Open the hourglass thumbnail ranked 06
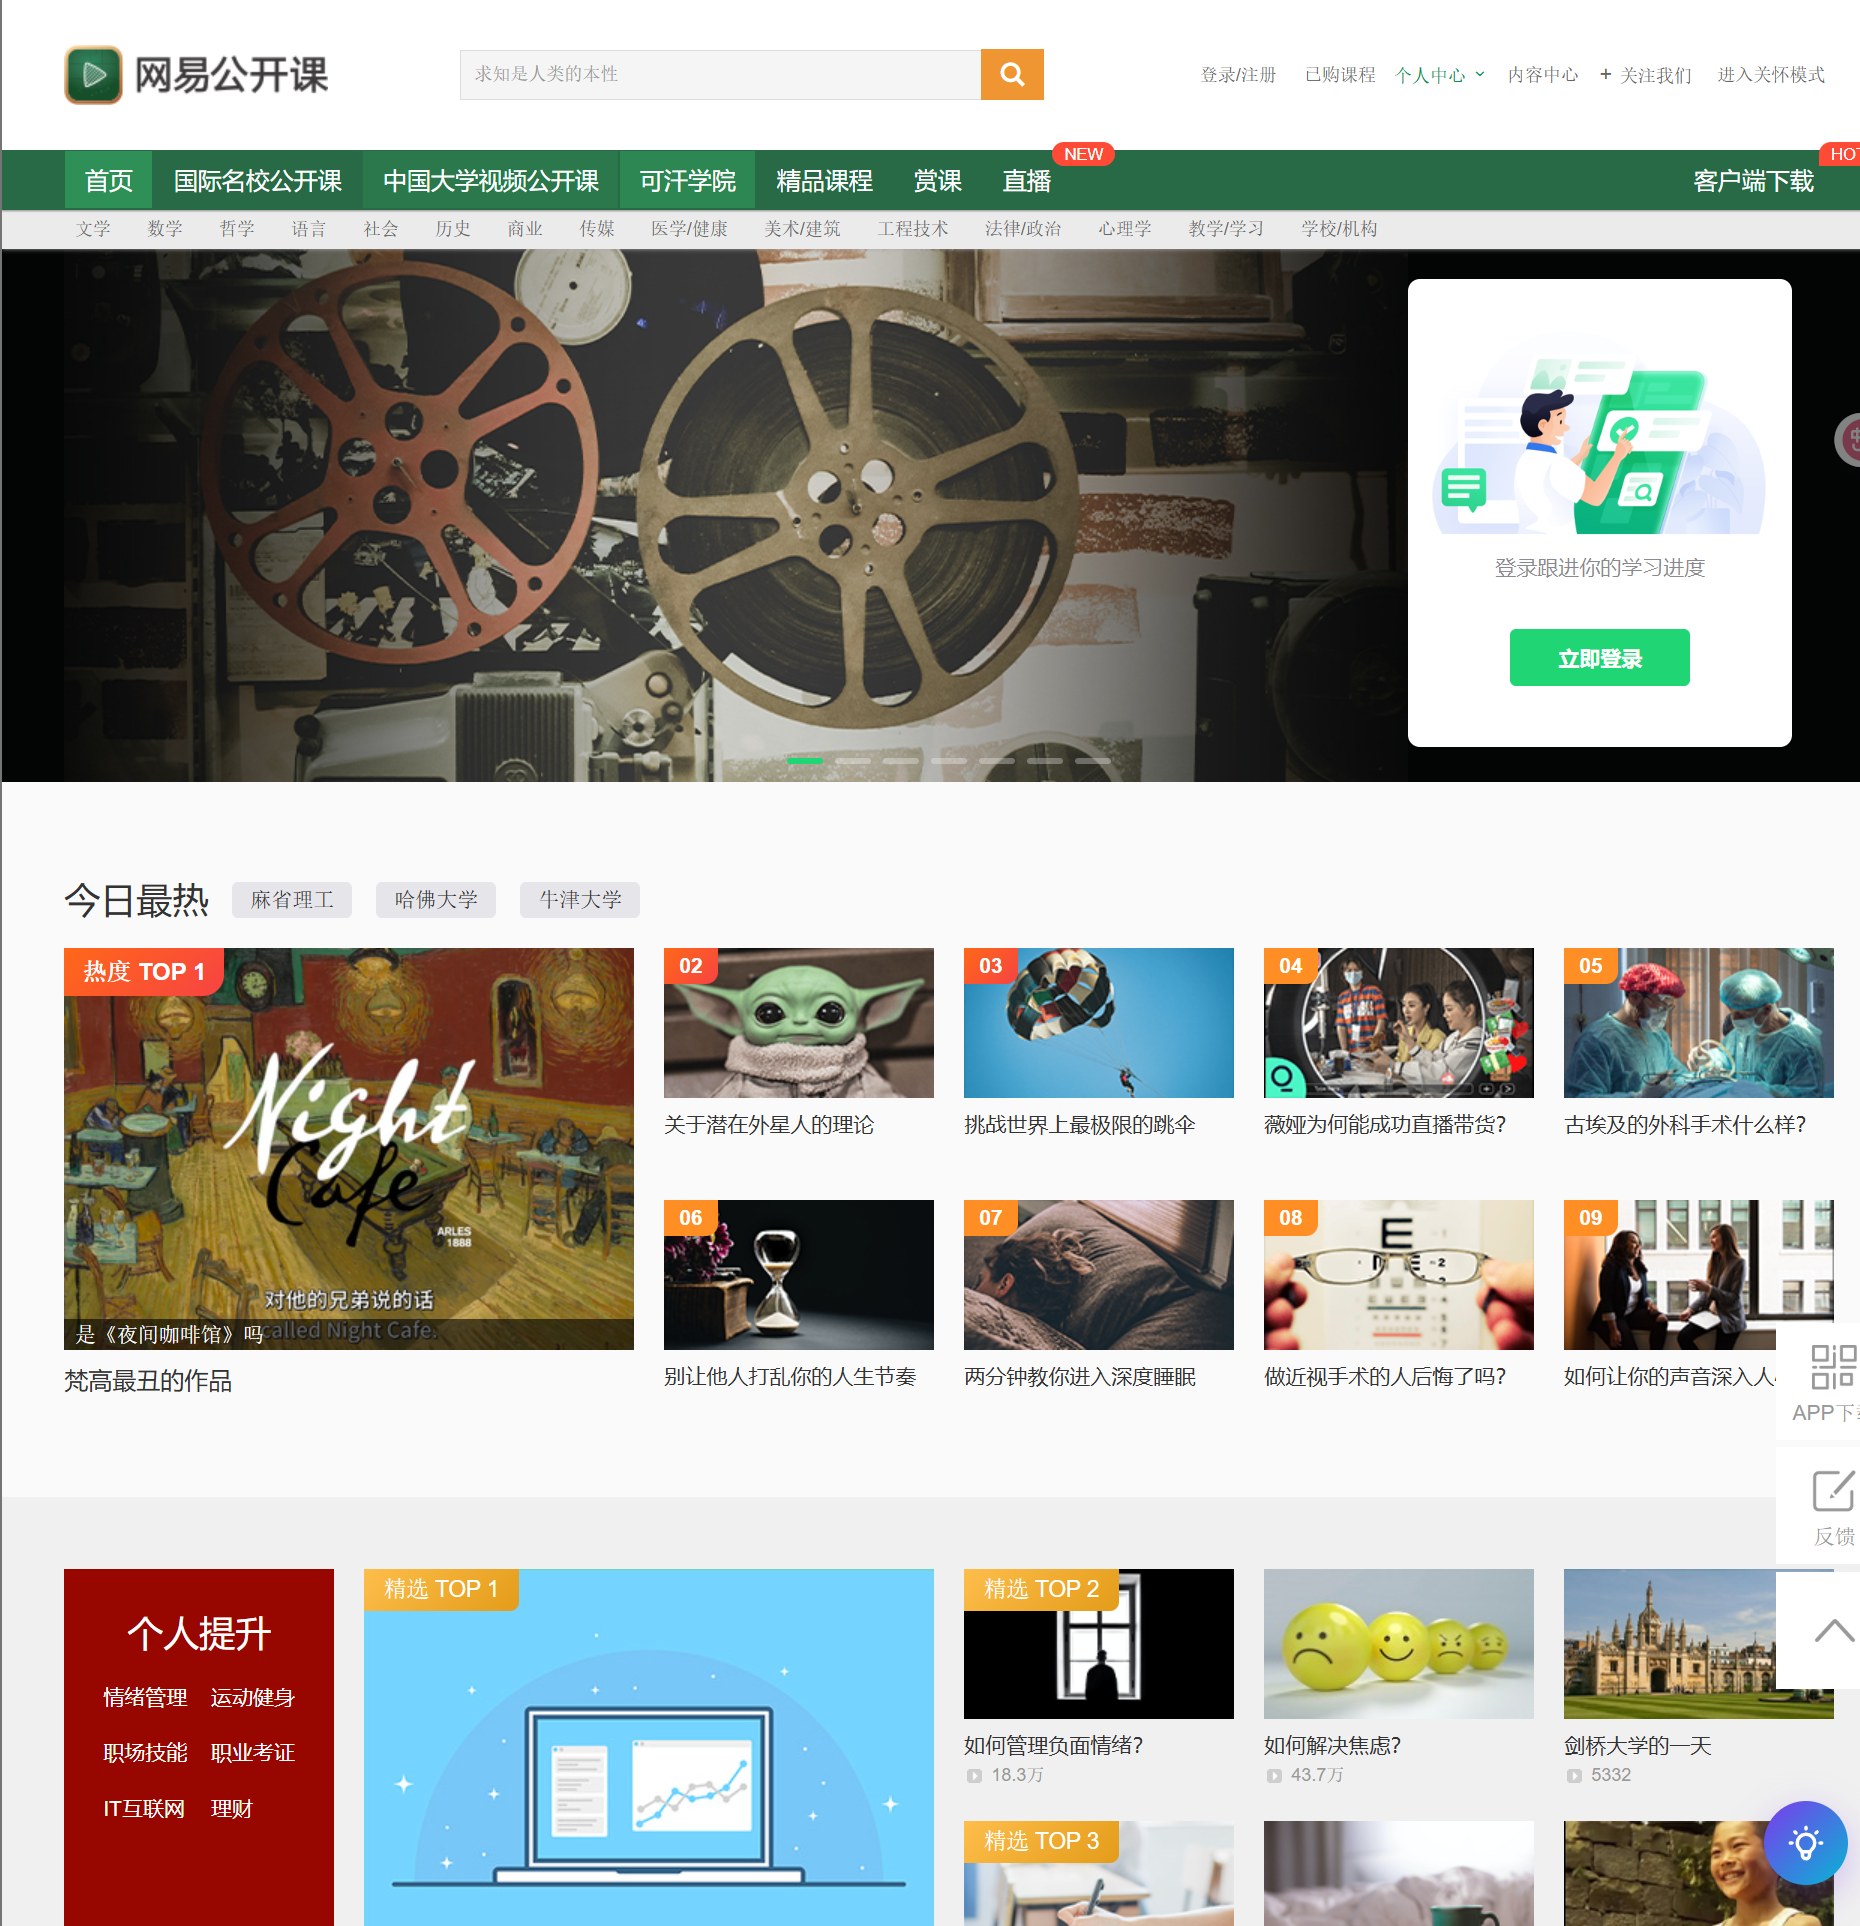1860x1926 pixels. pos(799,1275)
